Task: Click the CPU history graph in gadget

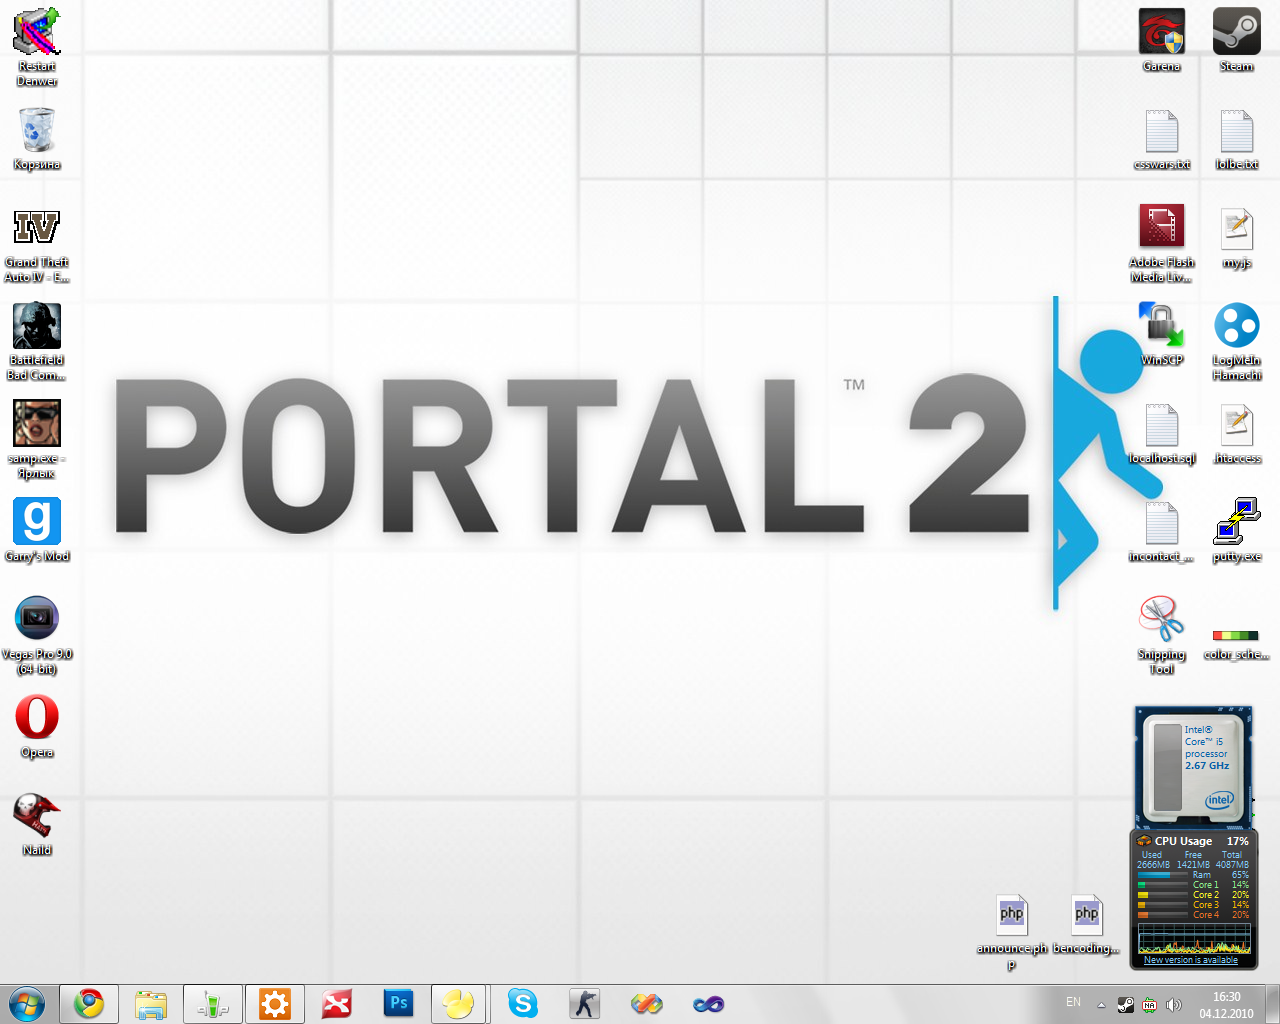Action: [1194, 938]
